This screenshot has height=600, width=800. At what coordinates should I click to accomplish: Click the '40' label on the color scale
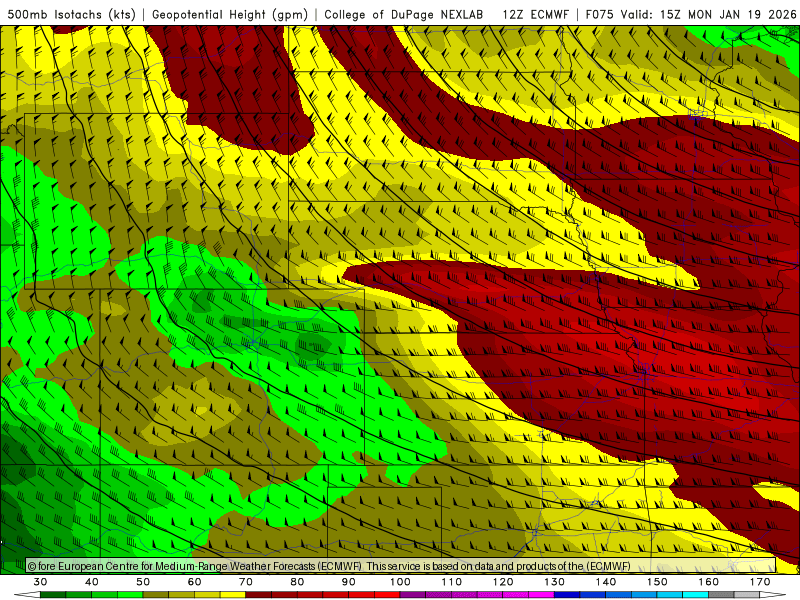tap(92, 582)
